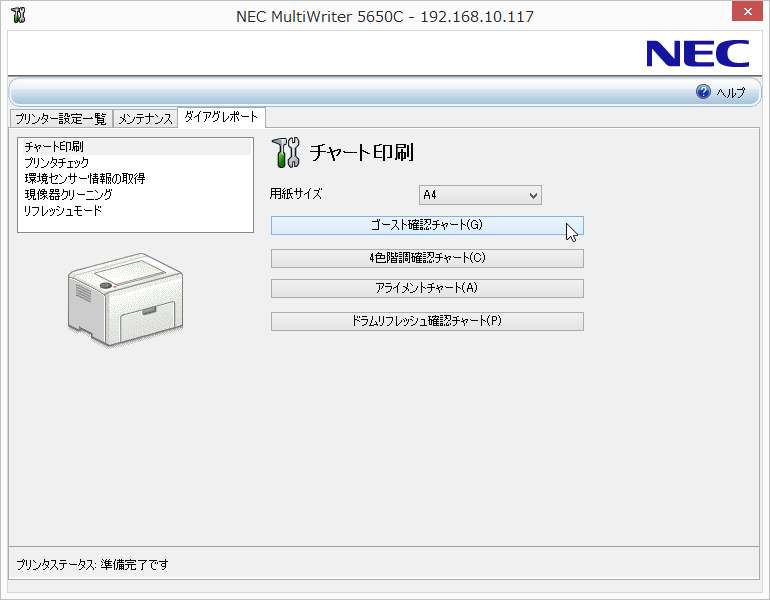Screen dimensions: 770x600
Task: Click the チャート印刷 heading text
Action: click(x=361, y=152)
